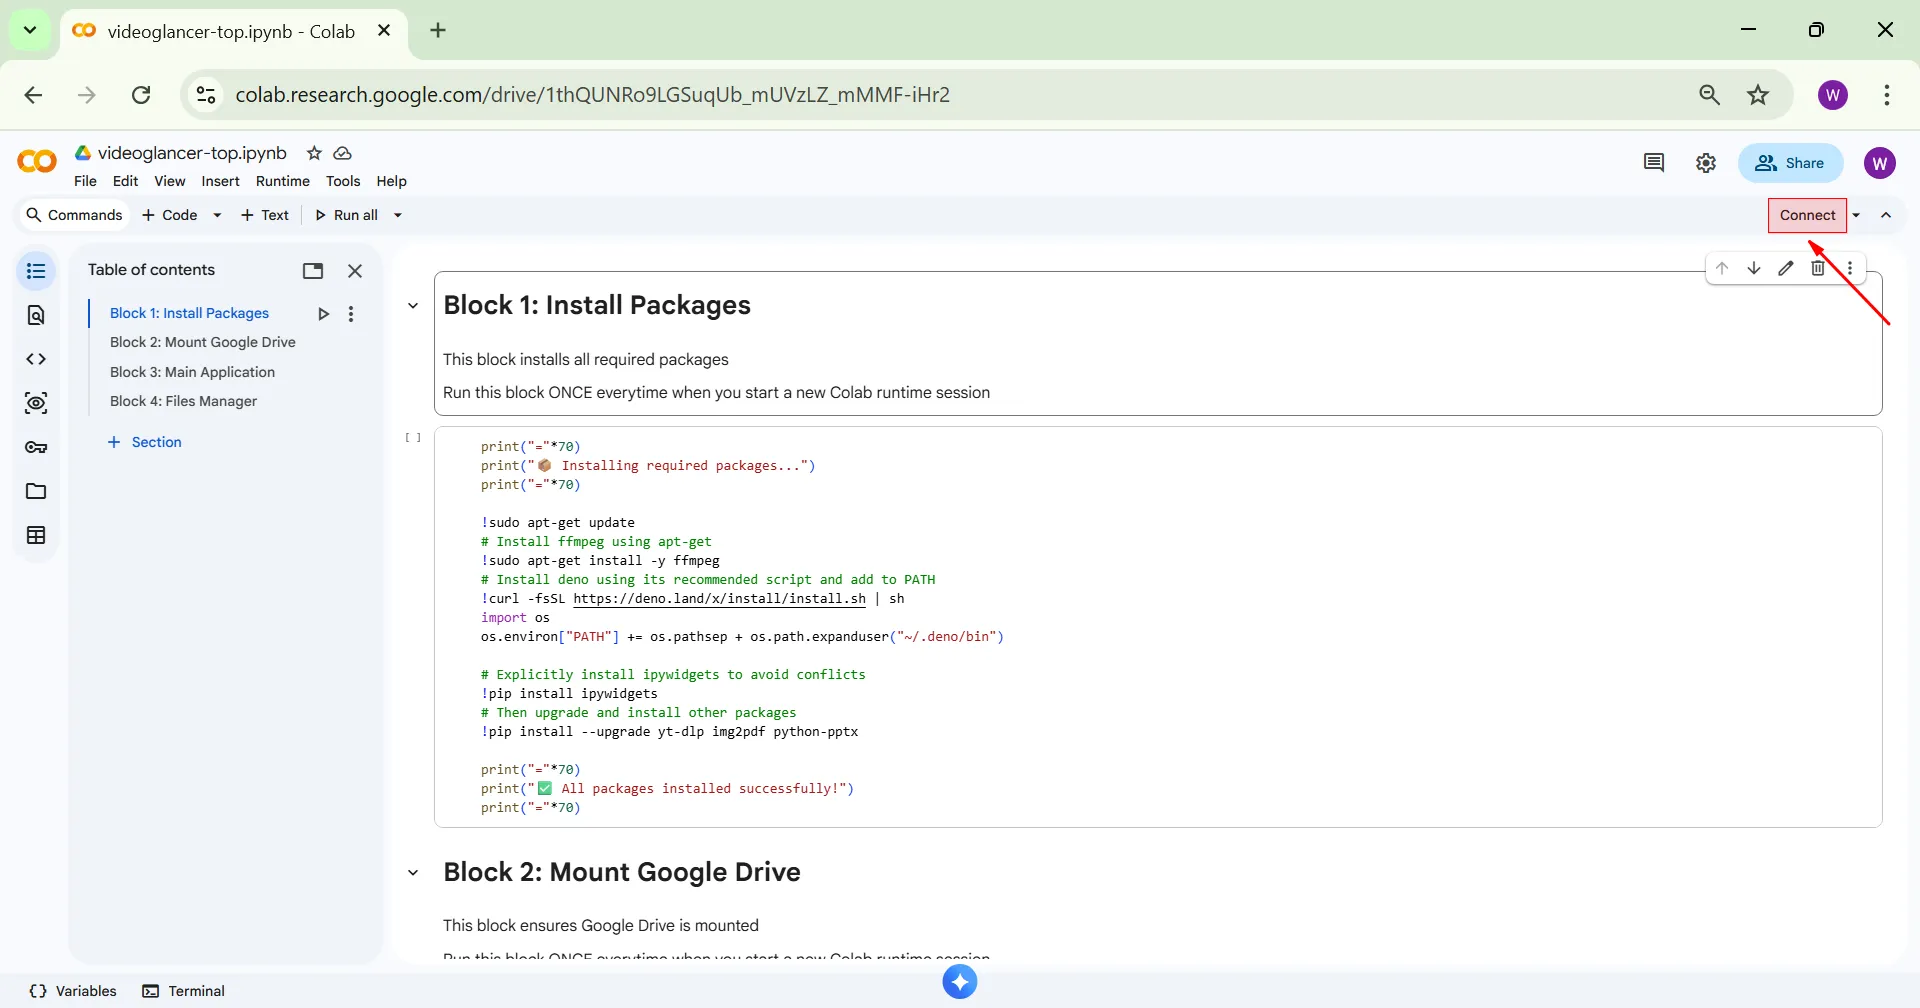Open new browser tab
1920x1008 pixels.
[x=438, y=30]
